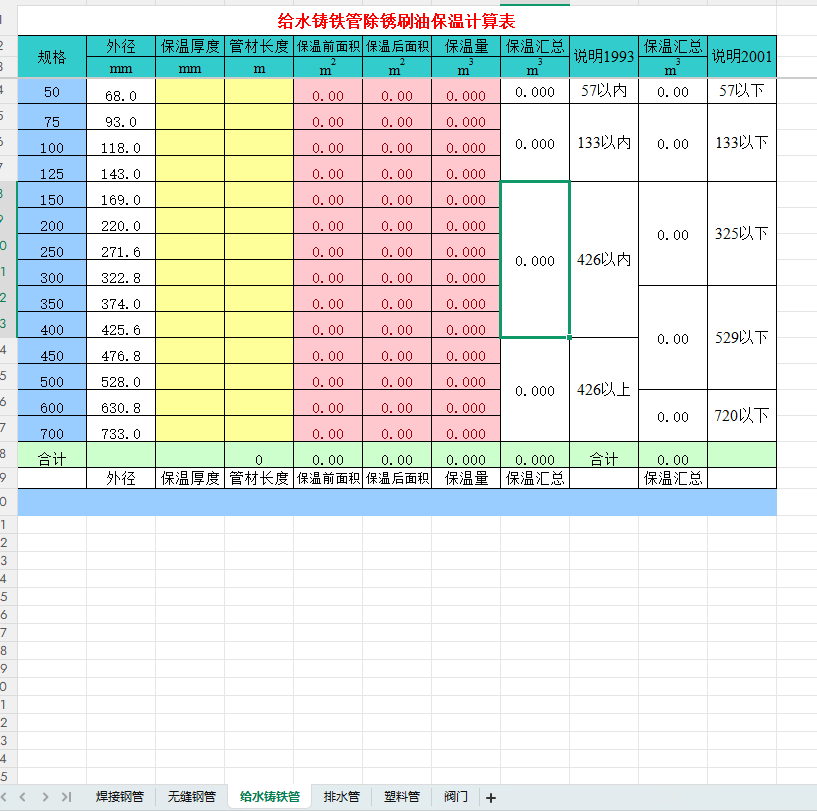This screenshot has height=811, width=817.
Task: Select the 外径 cell showing 68.0
Action: (121, 94)
